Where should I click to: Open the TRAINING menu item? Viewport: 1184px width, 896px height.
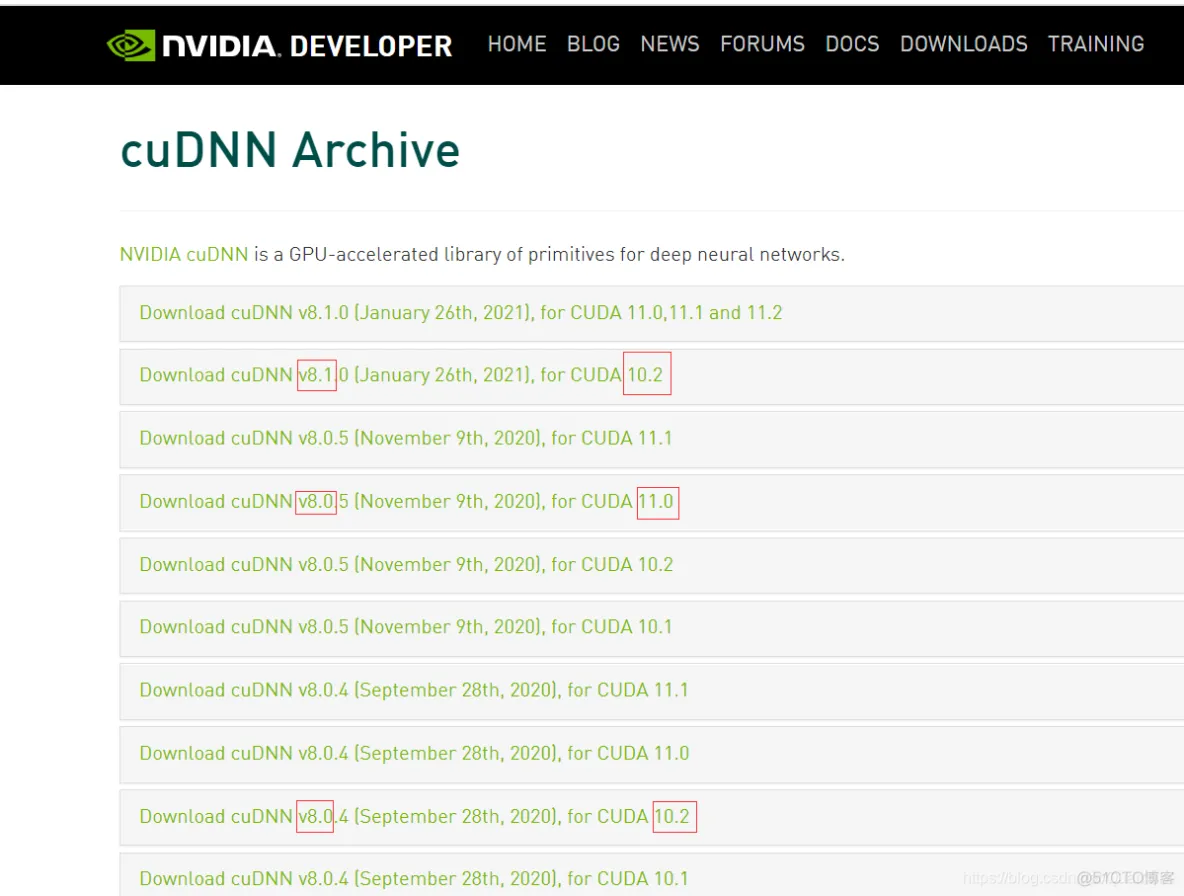(x=1096, y=45)
